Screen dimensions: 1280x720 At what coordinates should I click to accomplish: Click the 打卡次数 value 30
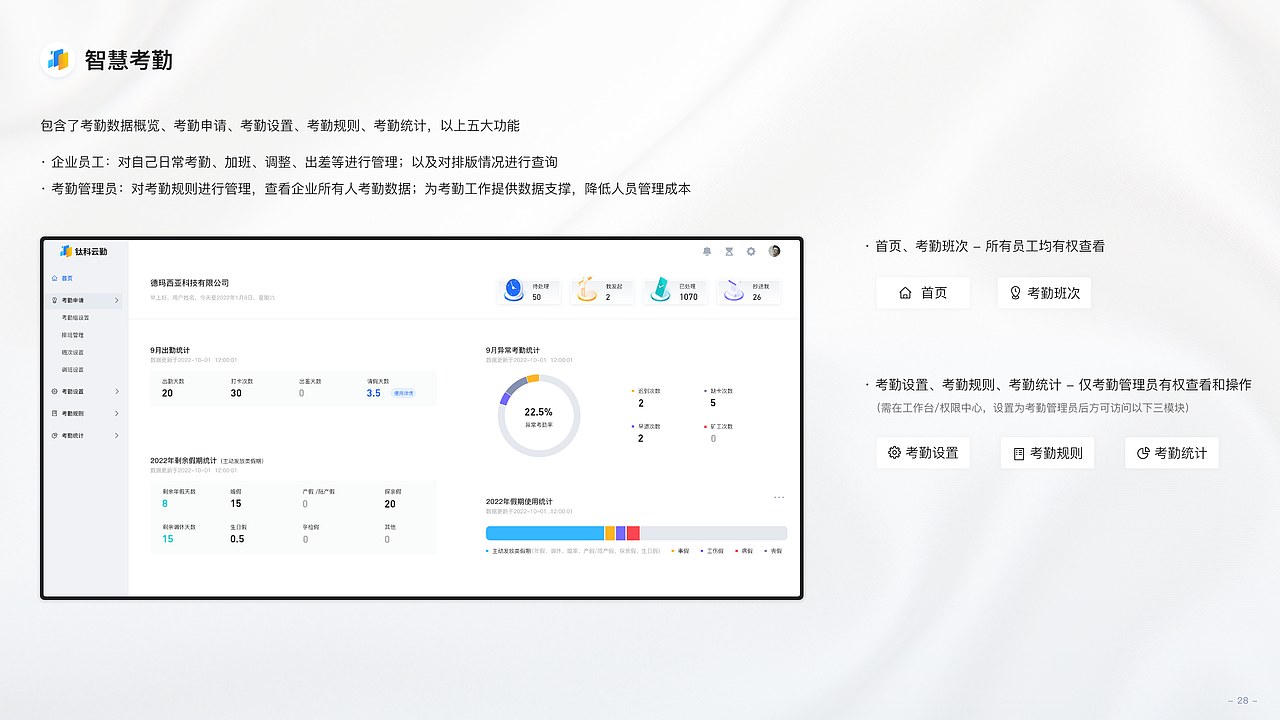point(236,393)
